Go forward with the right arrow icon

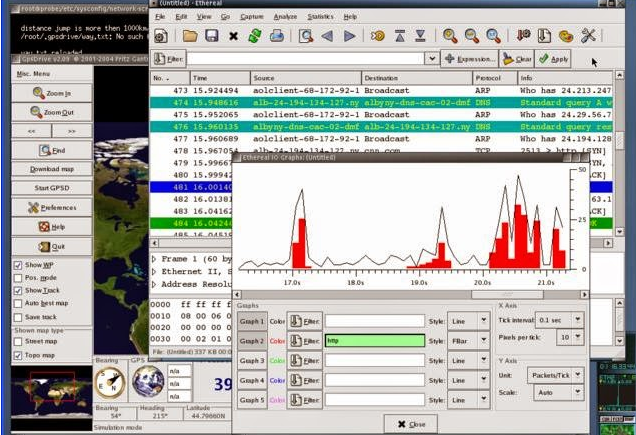tap(349, 36)
